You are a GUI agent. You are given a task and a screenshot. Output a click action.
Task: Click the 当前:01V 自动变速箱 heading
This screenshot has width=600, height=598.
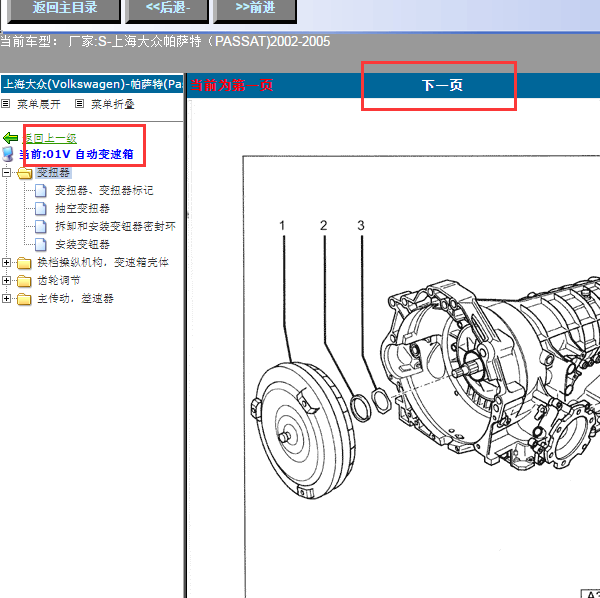tap(76, 154)
